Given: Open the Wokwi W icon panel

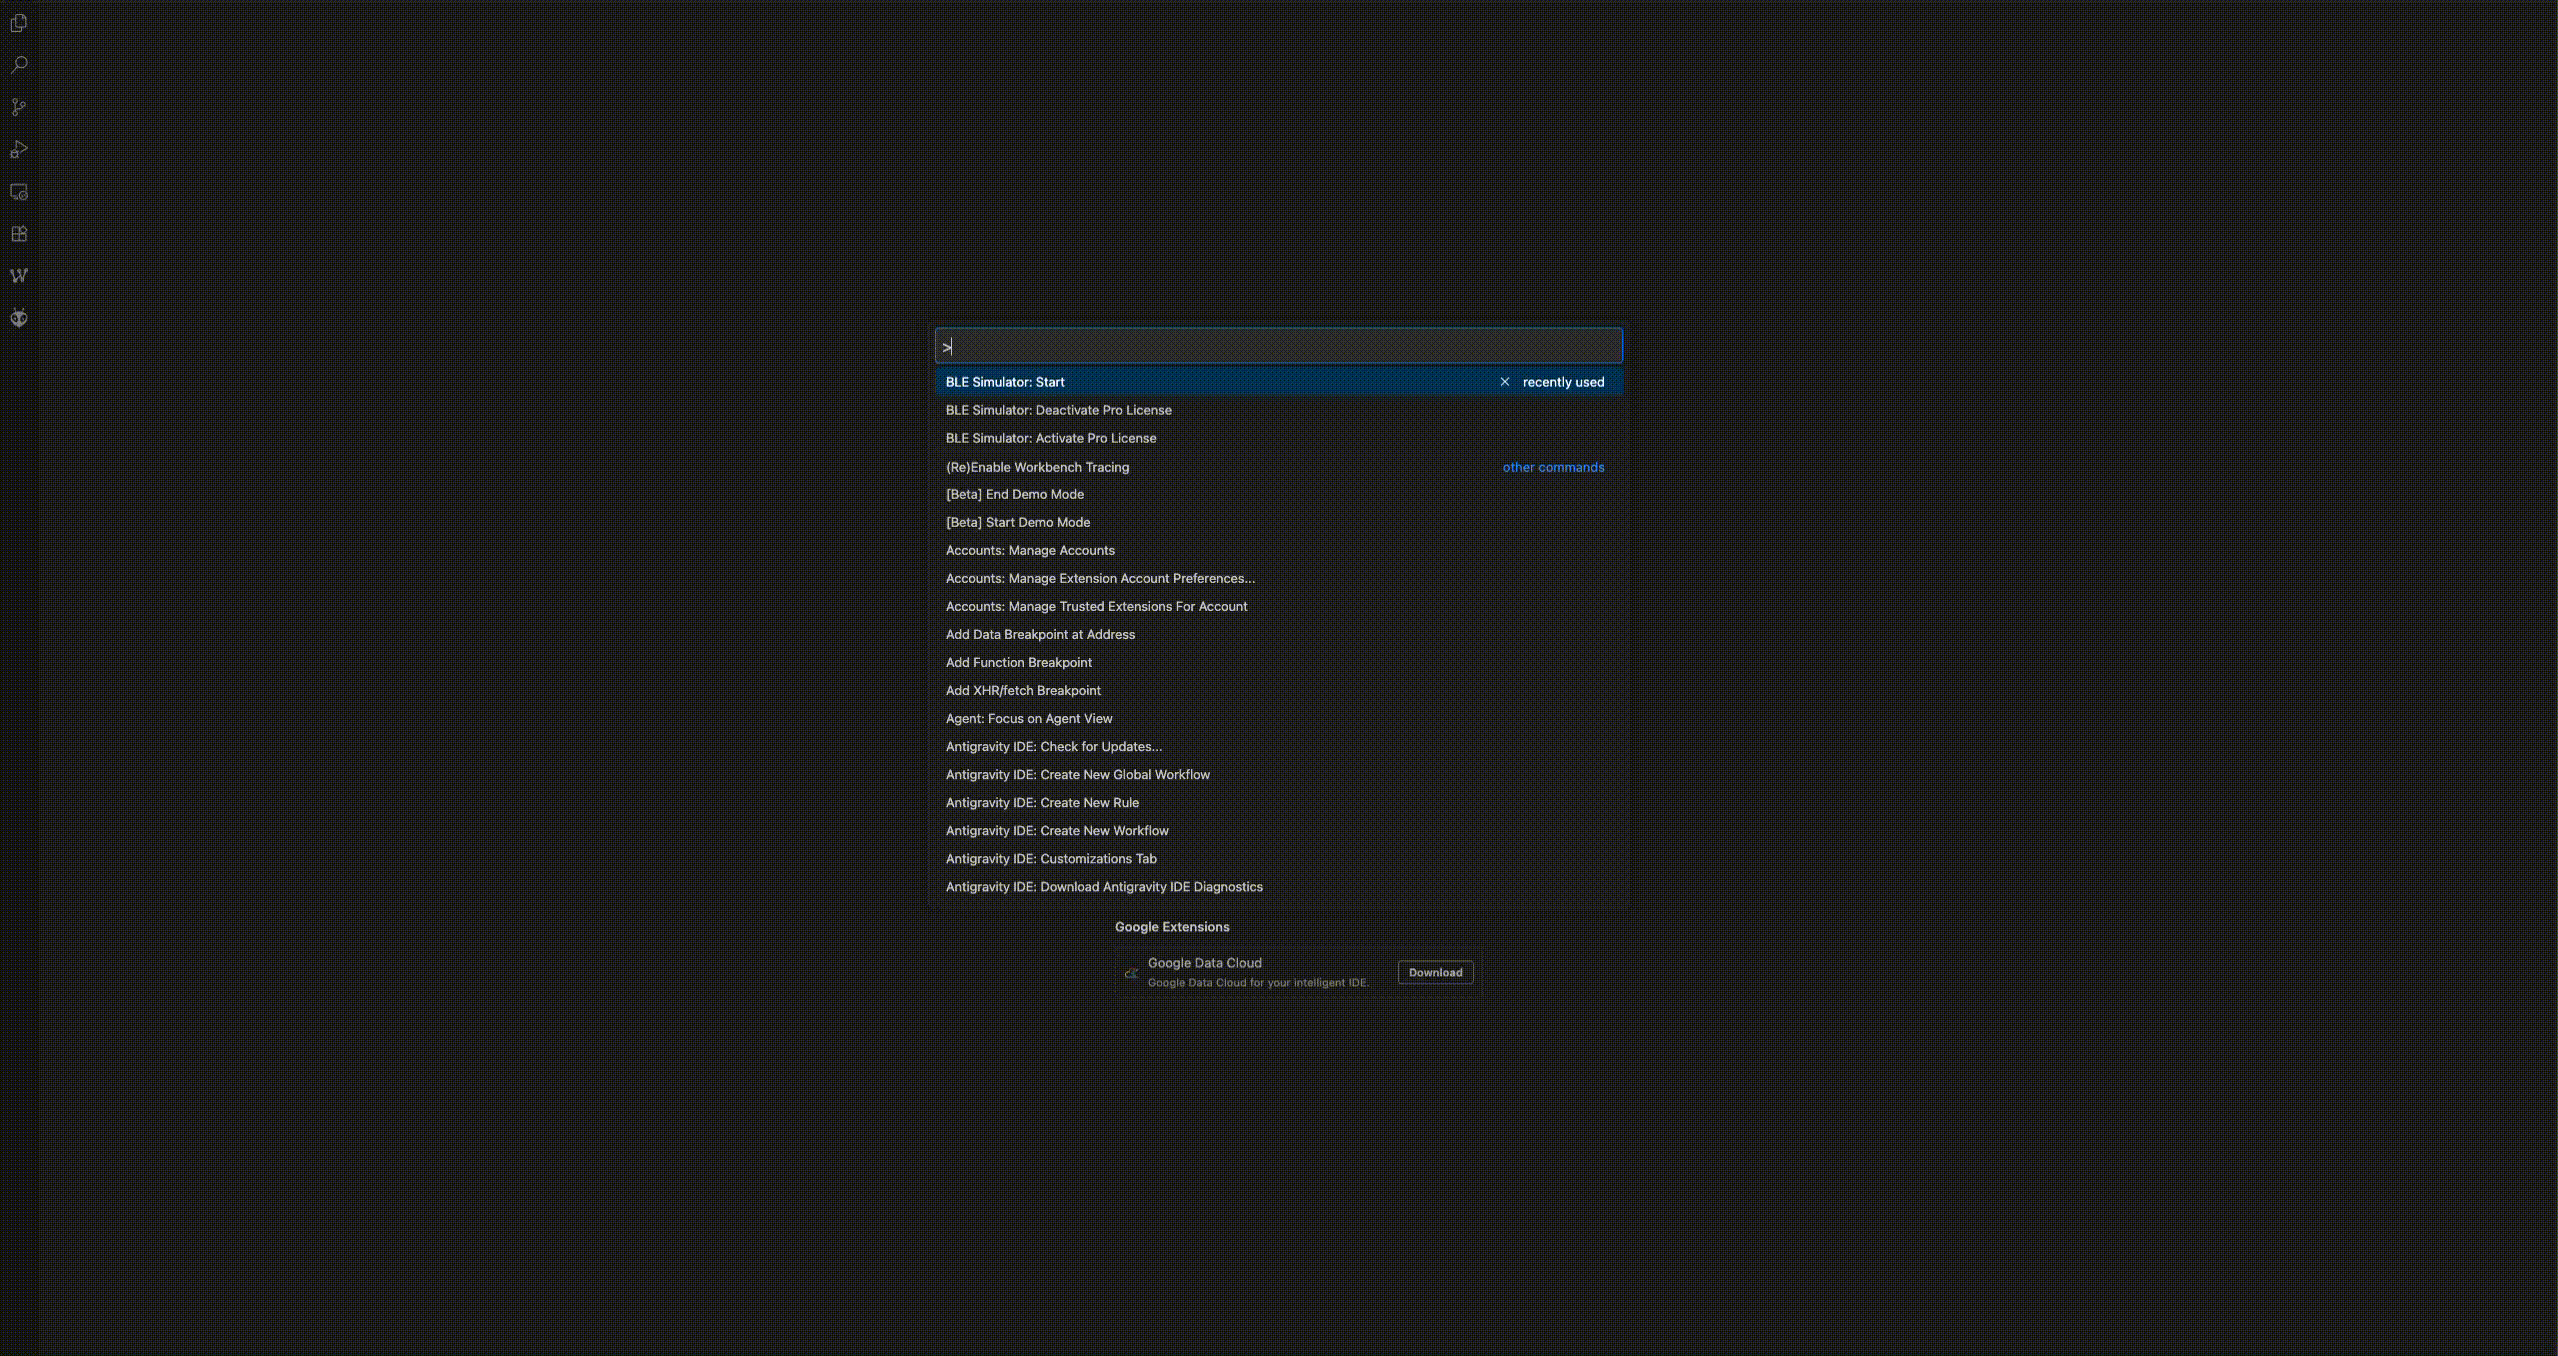Looking at the screenshot, I should pyautogui.click(x=19, y=276).
